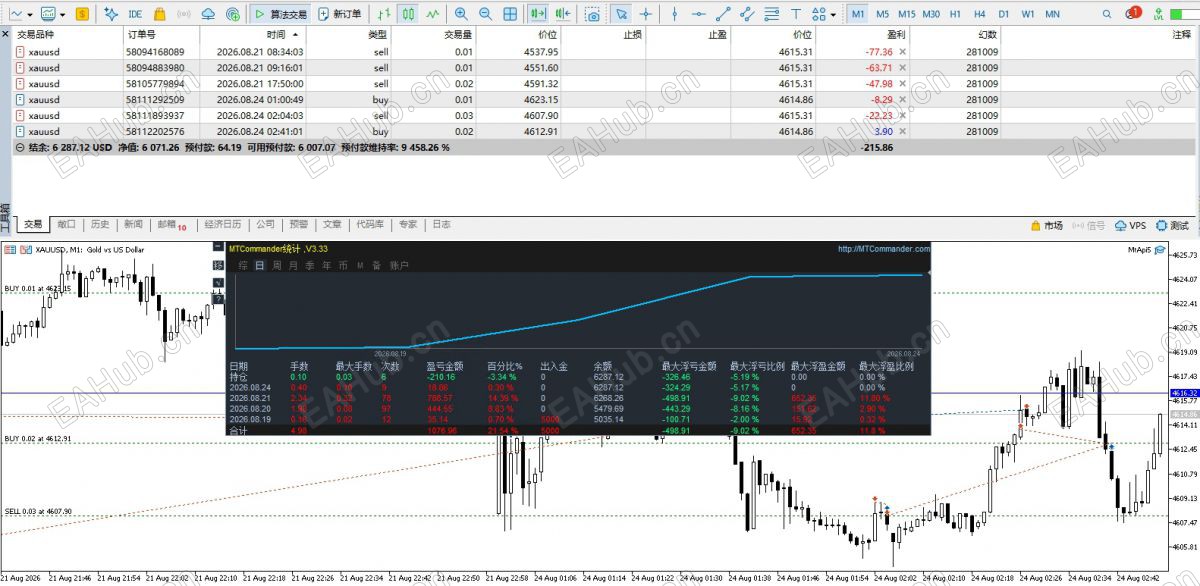1200x586 pixels.
Task: Switch chart to candlestick mode
Action: tap(408, 15)
